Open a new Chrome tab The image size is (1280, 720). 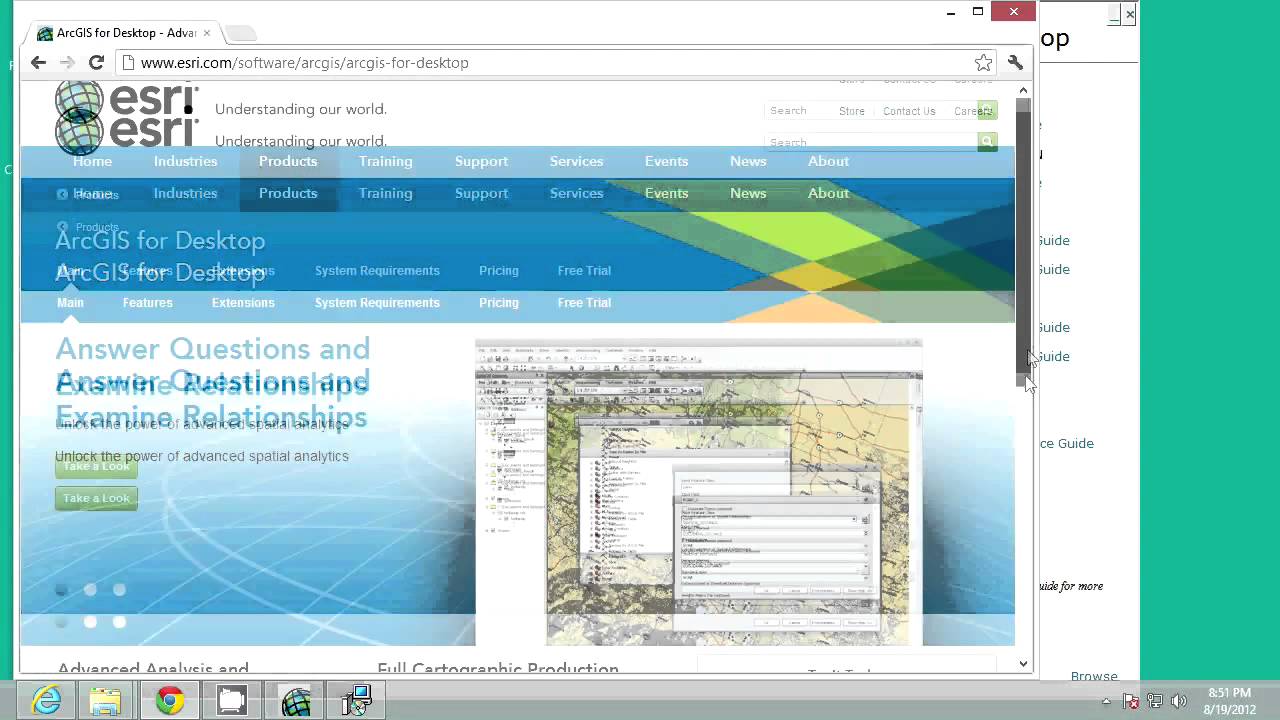coord(240,33)
